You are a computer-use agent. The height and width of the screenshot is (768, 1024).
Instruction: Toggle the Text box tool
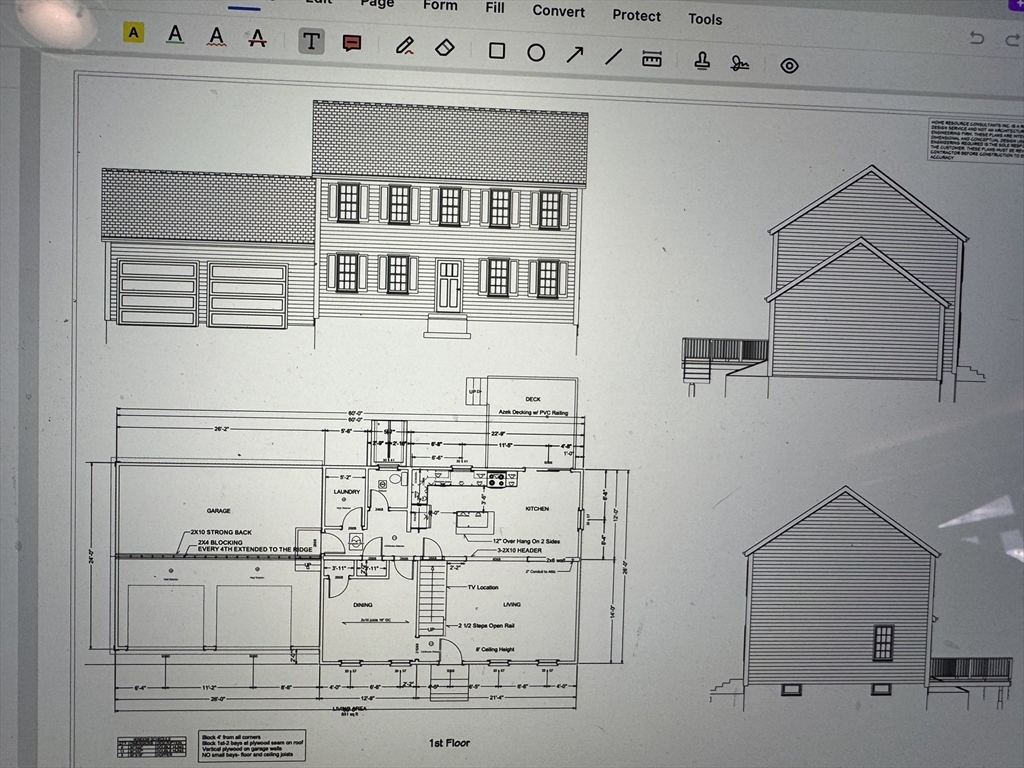pyautogui.click(x=311, y=41)
